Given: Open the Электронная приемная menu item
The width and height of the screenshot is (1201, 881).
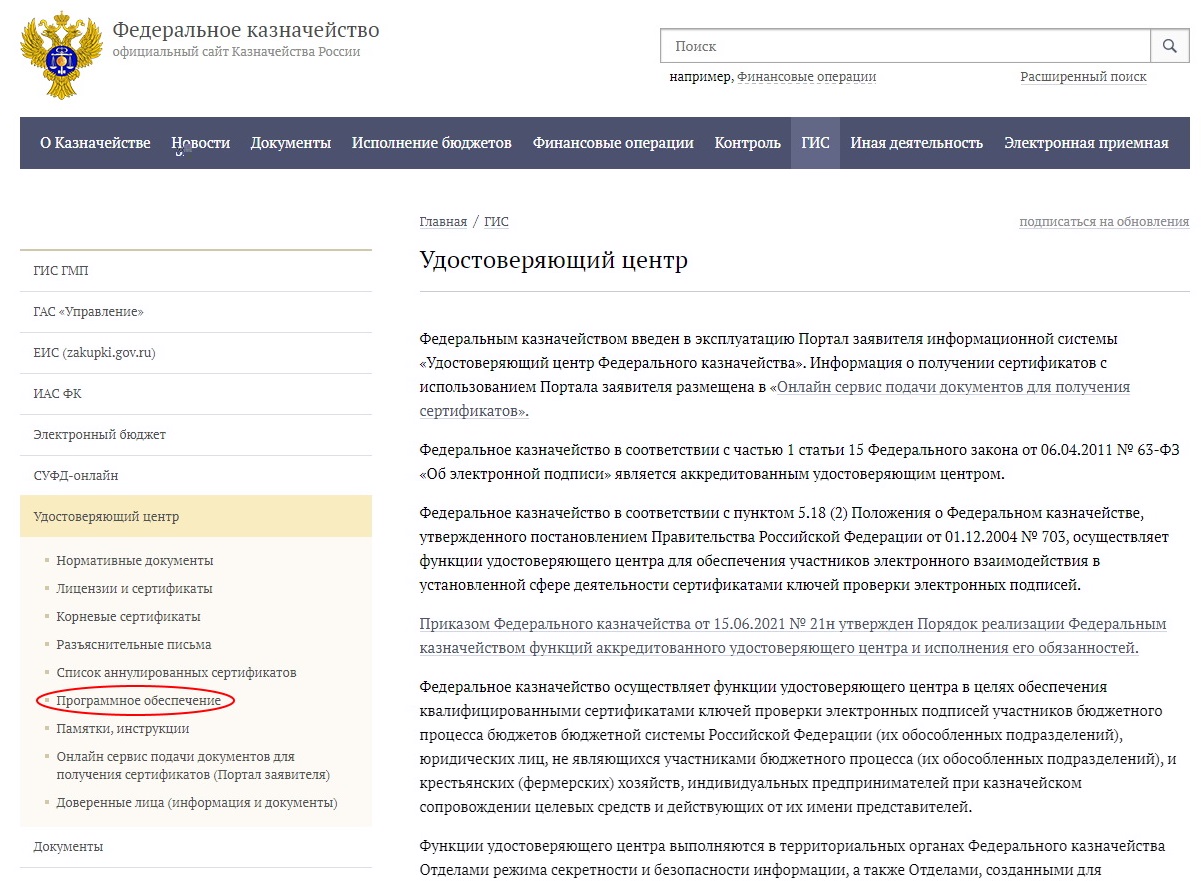Looking at the screenshot, I should [1086, 143].
